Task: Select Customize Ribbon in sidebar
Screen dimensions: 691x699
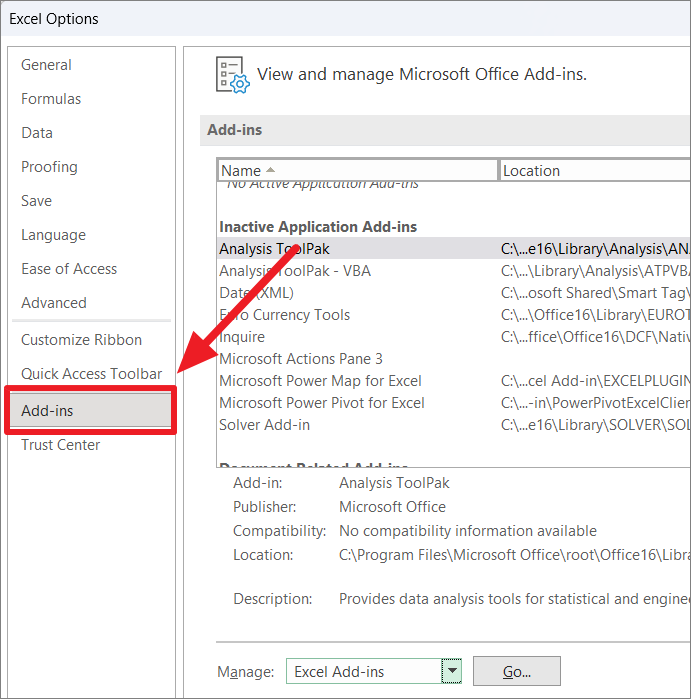Action: point(82,340)
